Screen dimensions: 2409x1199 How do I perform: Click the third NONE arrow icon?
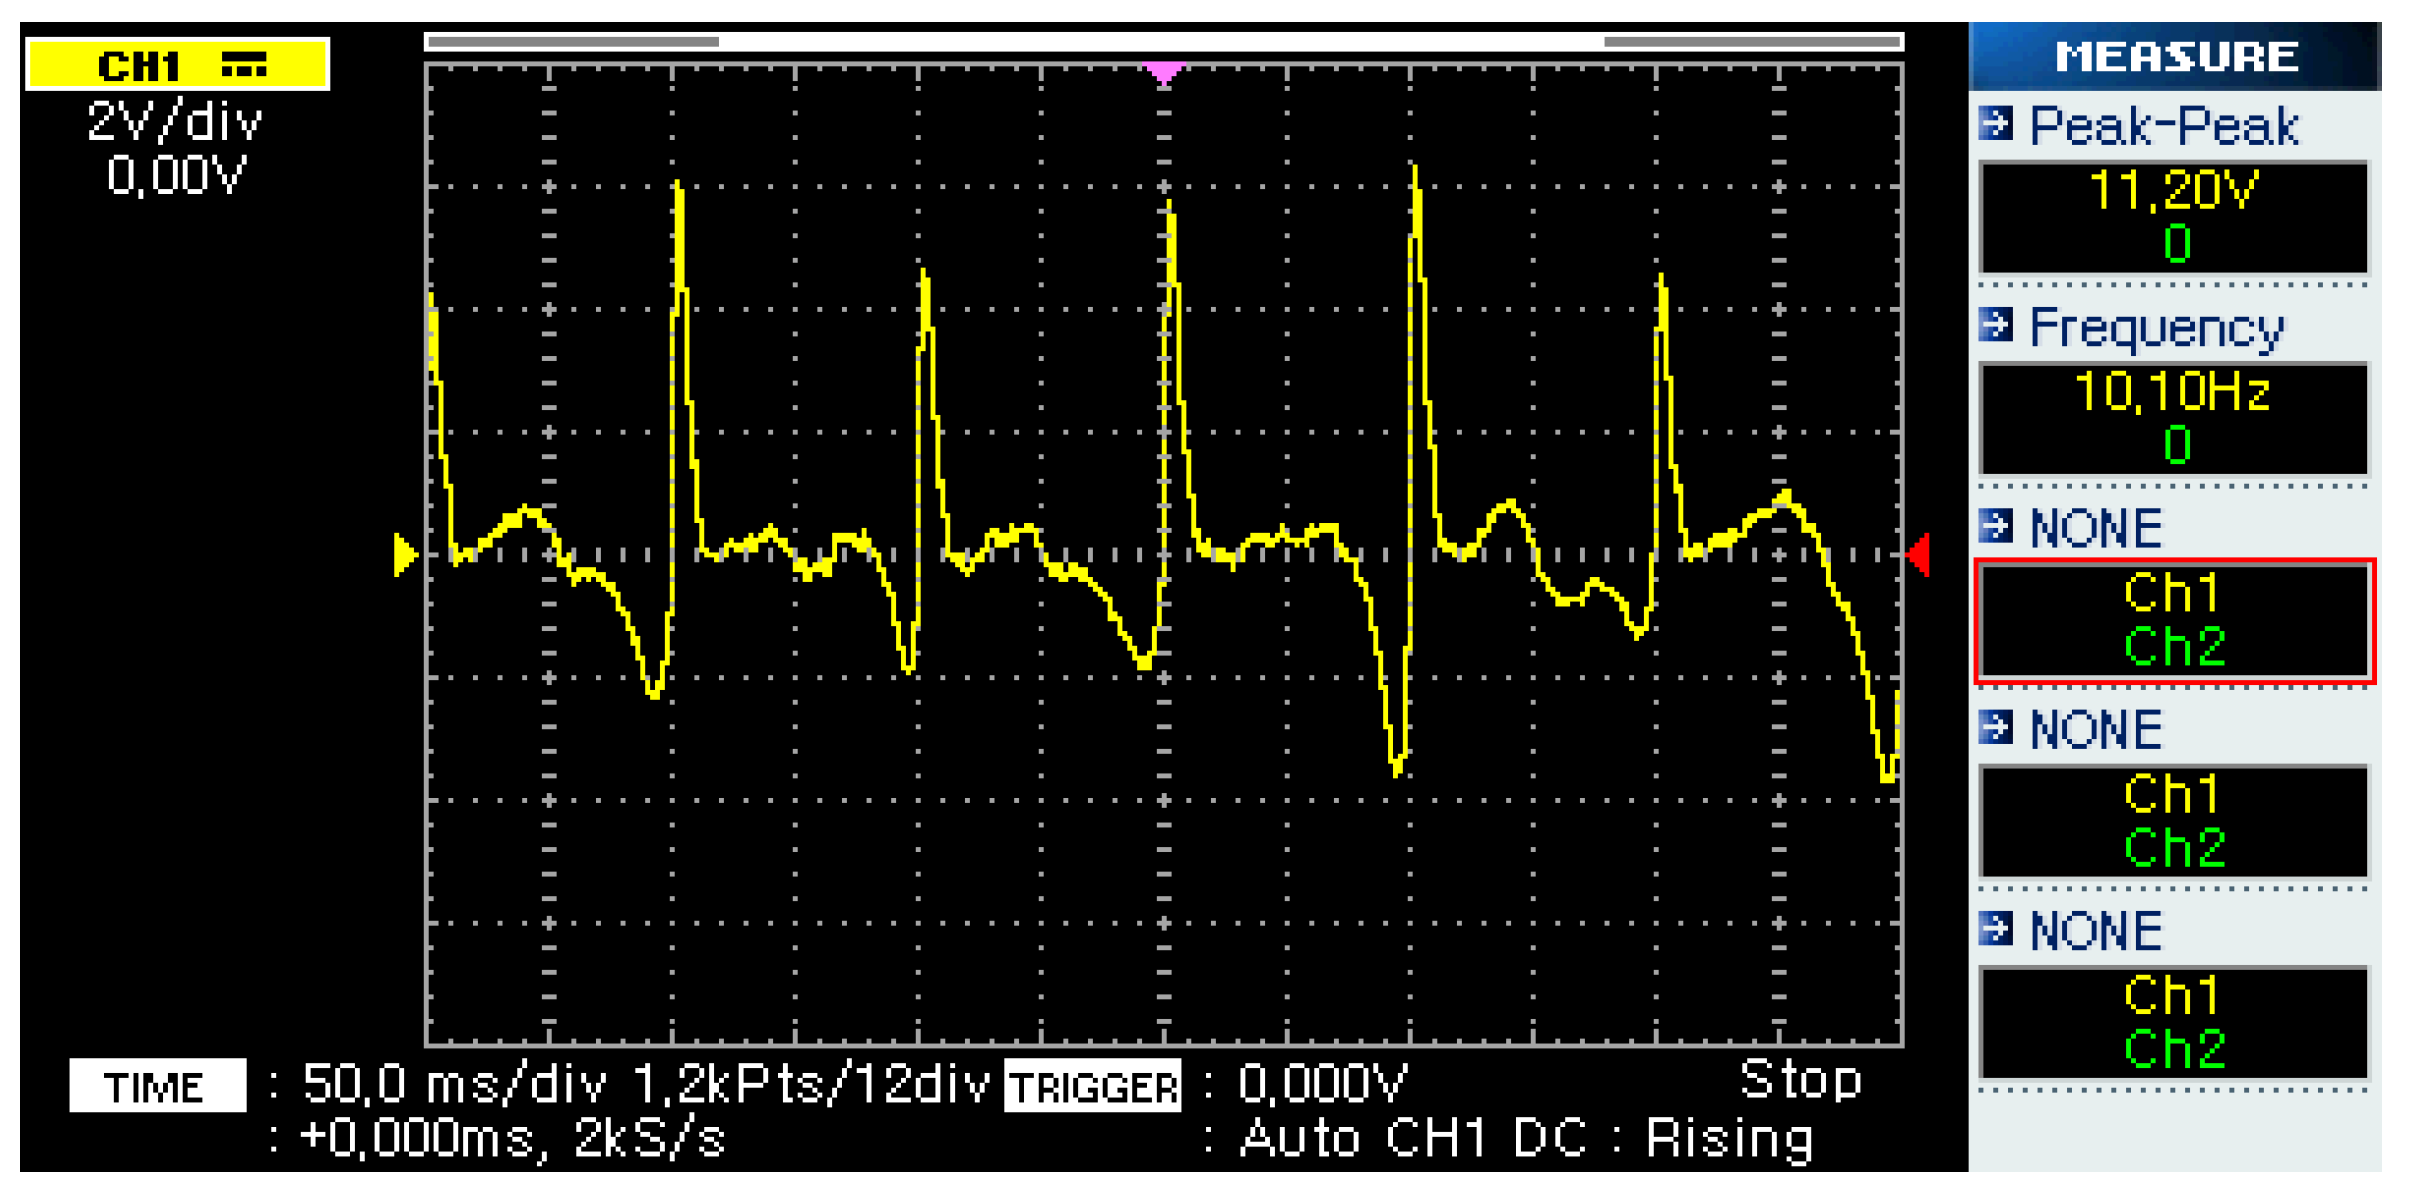[x=1995, y=929]
